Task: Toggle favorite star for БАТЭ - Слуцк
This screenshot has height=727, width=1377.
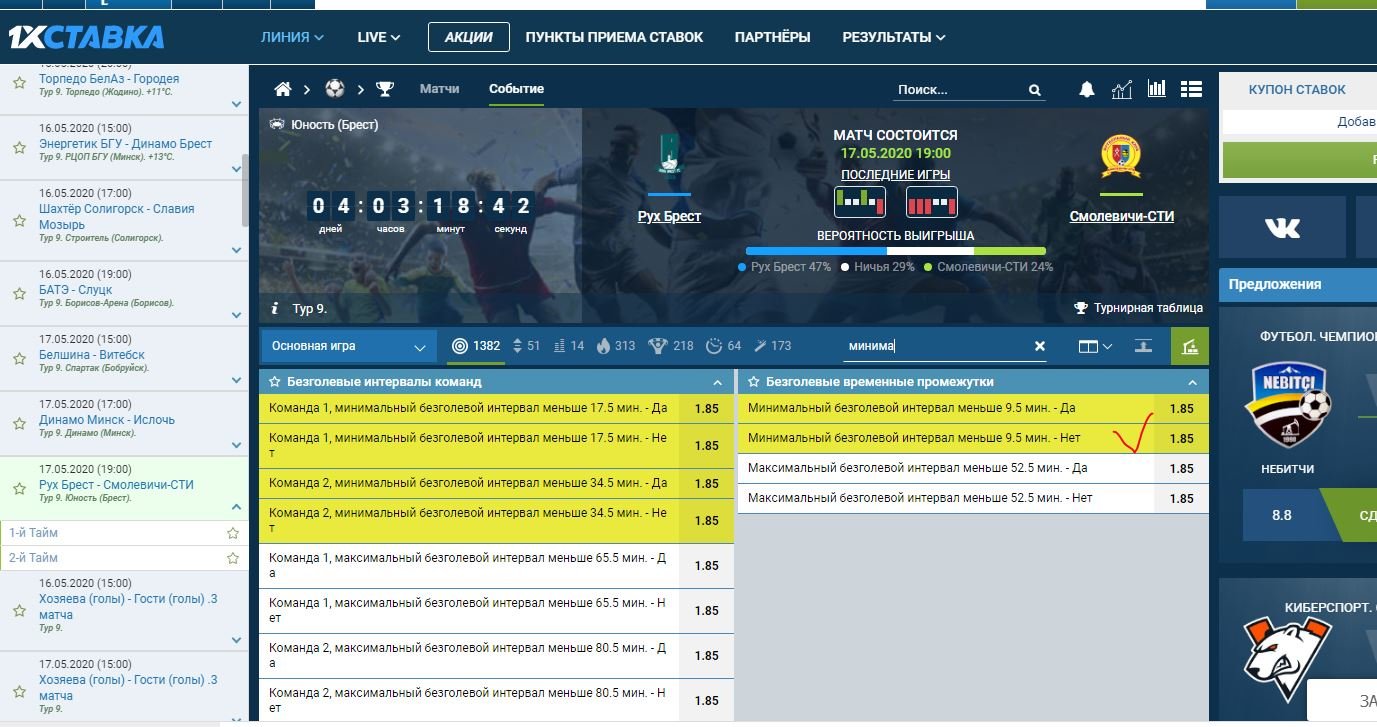Action: [x=19, y=294]
